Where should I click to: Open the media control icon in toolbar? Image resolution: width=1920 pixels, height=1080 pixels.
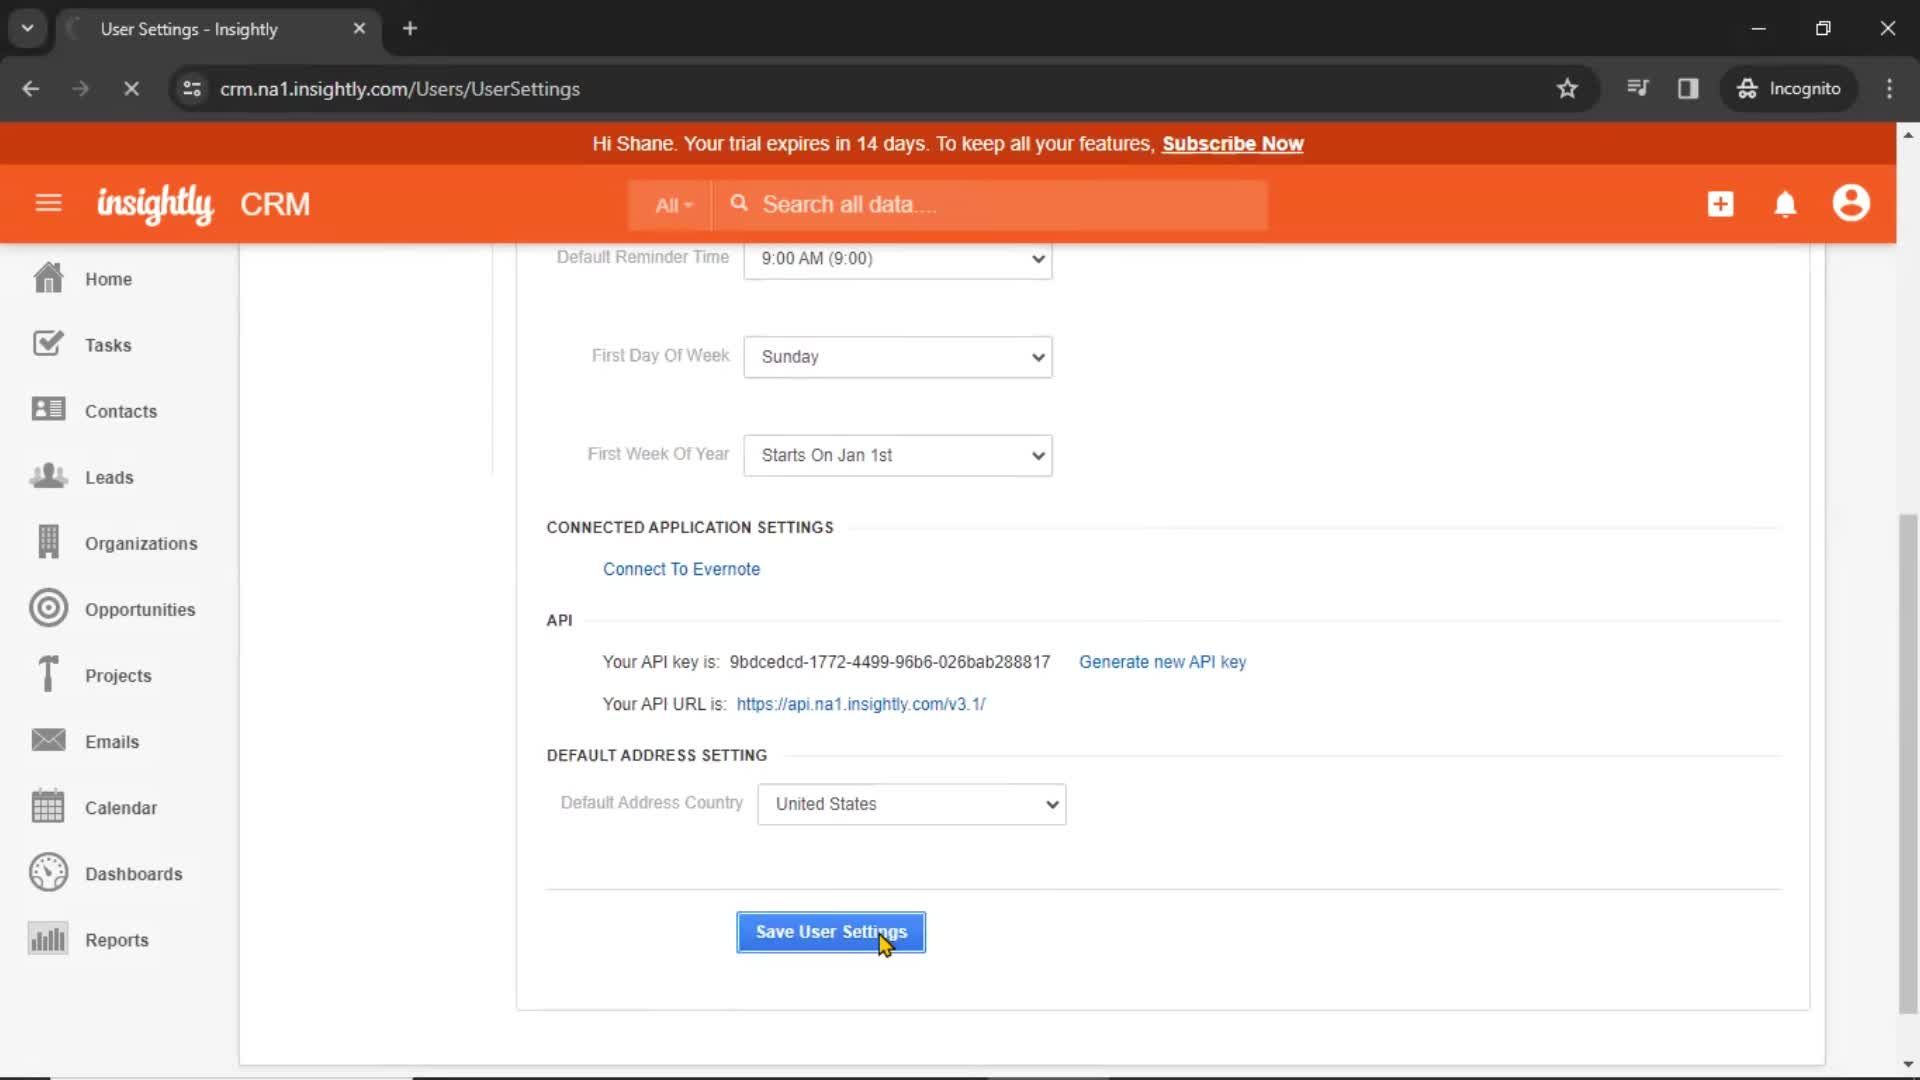tap(1637, 88)
